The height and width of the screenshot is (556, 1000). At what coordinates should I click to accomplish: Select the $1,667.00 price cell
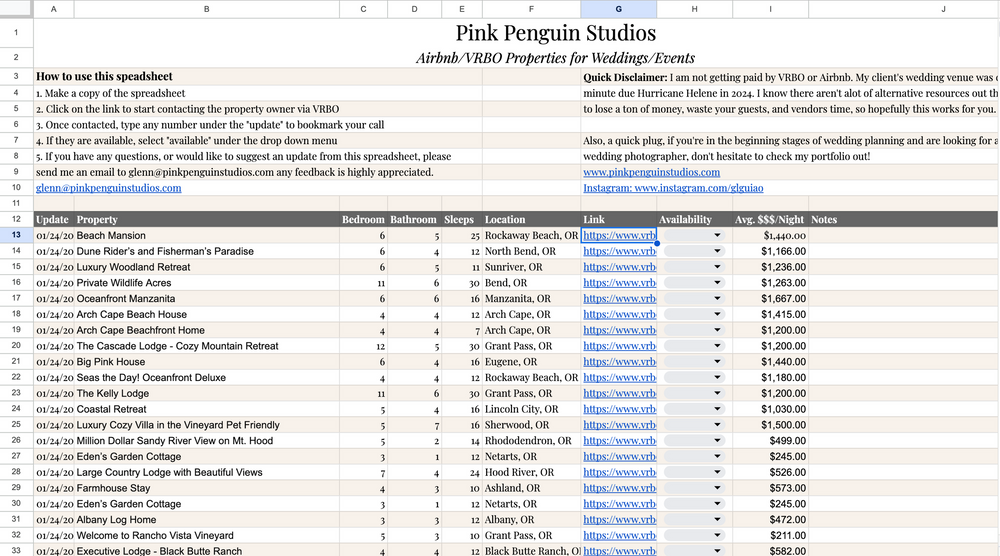tap(770, 298)
